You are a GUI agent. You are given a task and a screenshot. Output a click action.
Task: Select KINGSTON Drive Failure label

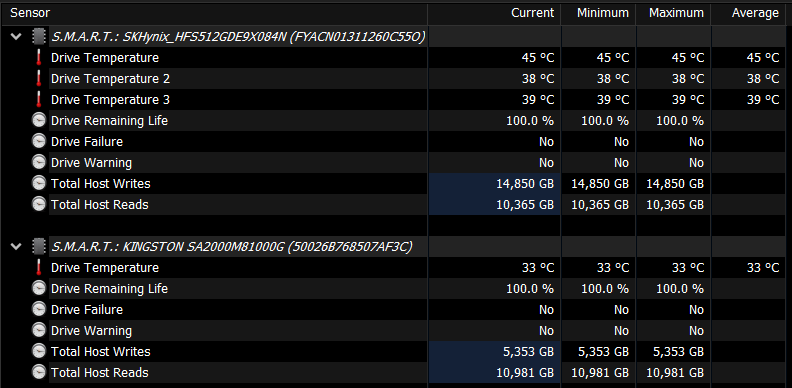point(87,309)
